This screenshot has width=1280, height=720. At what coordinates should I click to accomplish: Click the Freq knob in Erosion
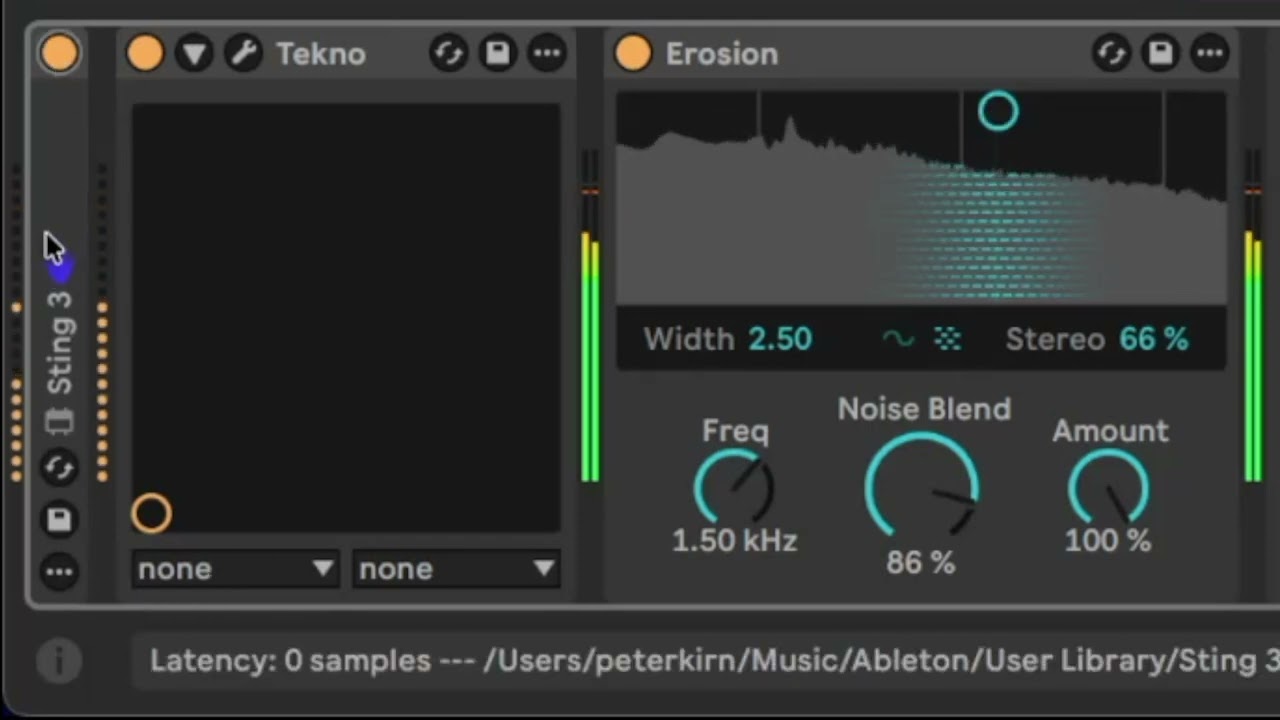click(x=735, y=488)
